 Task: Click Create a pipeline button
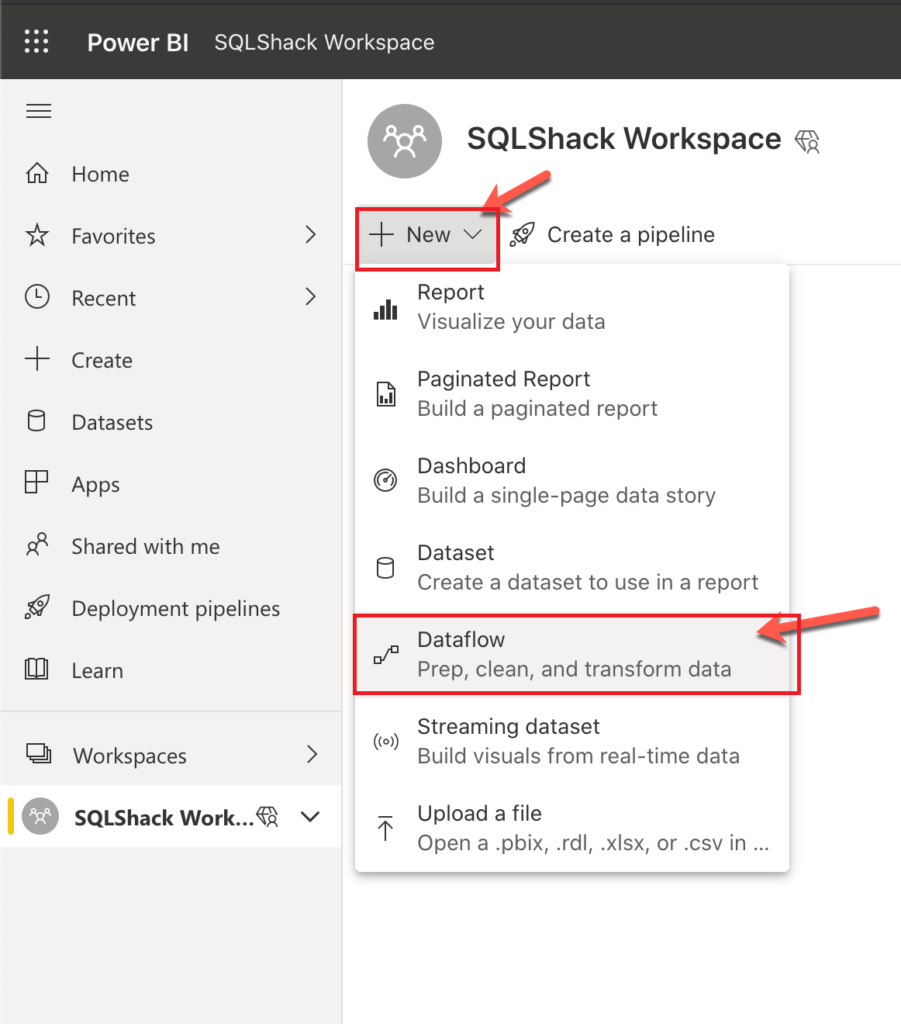pos(612,234)
